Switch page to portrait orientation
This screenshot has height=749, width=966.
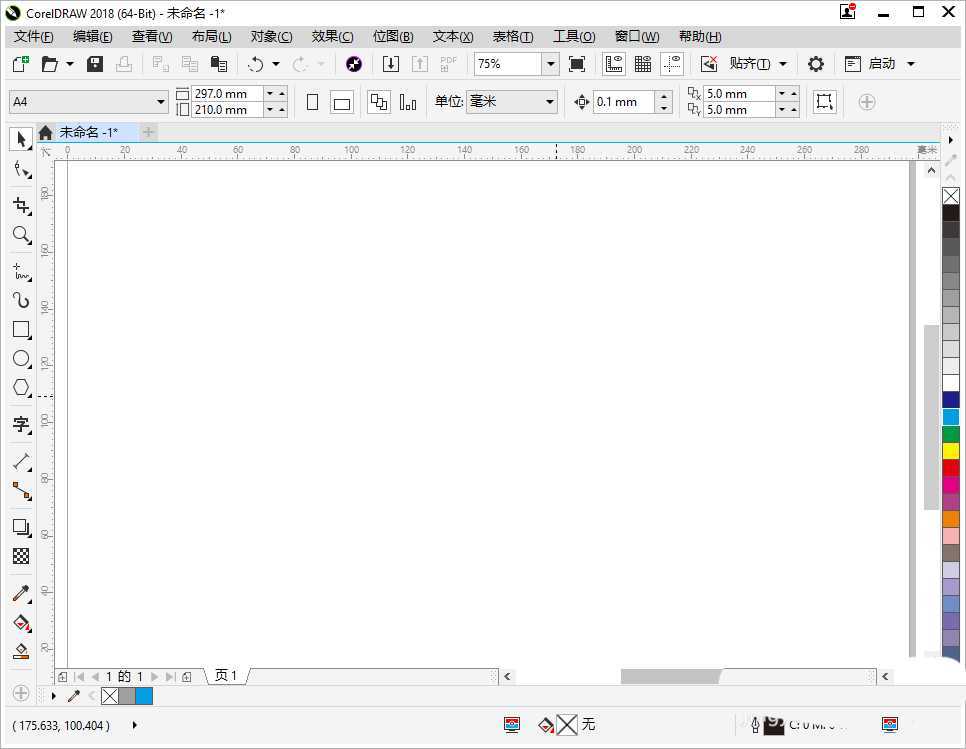point(312,102)
